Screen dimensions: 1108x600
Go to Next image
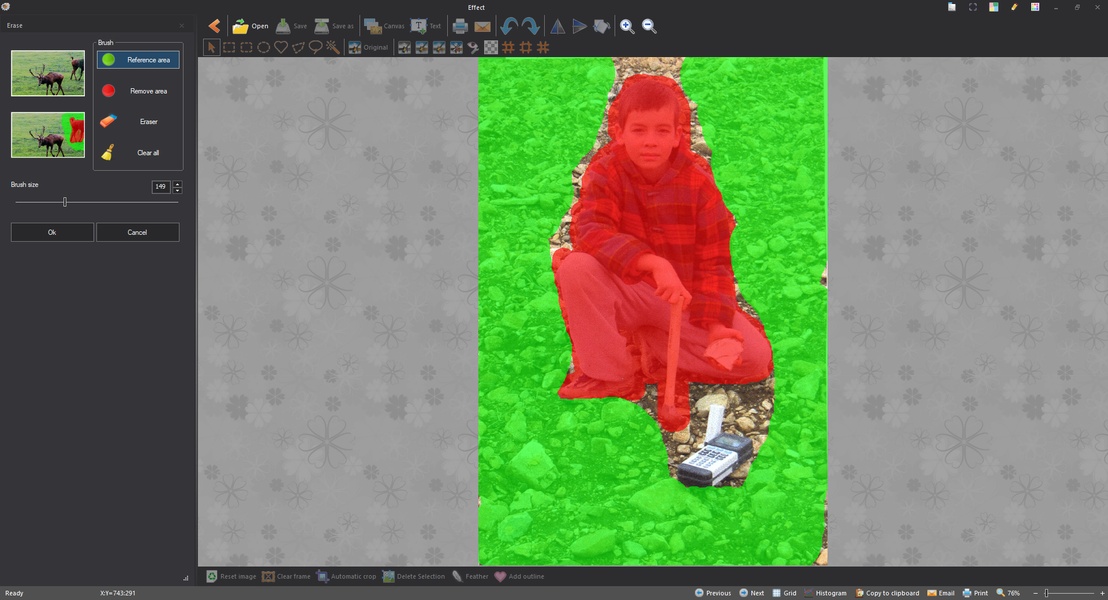tap(751, 593)
